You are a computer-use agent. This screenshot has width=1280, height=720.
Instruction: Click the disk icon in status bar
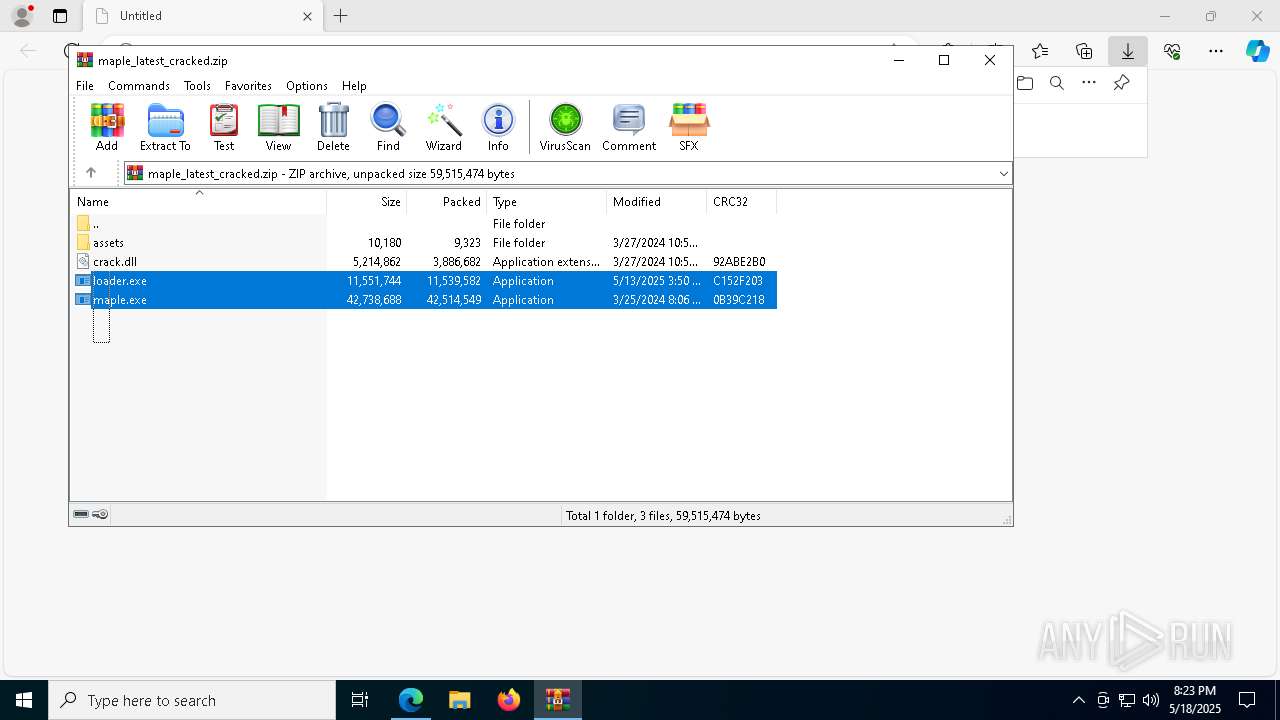(81, 514)
